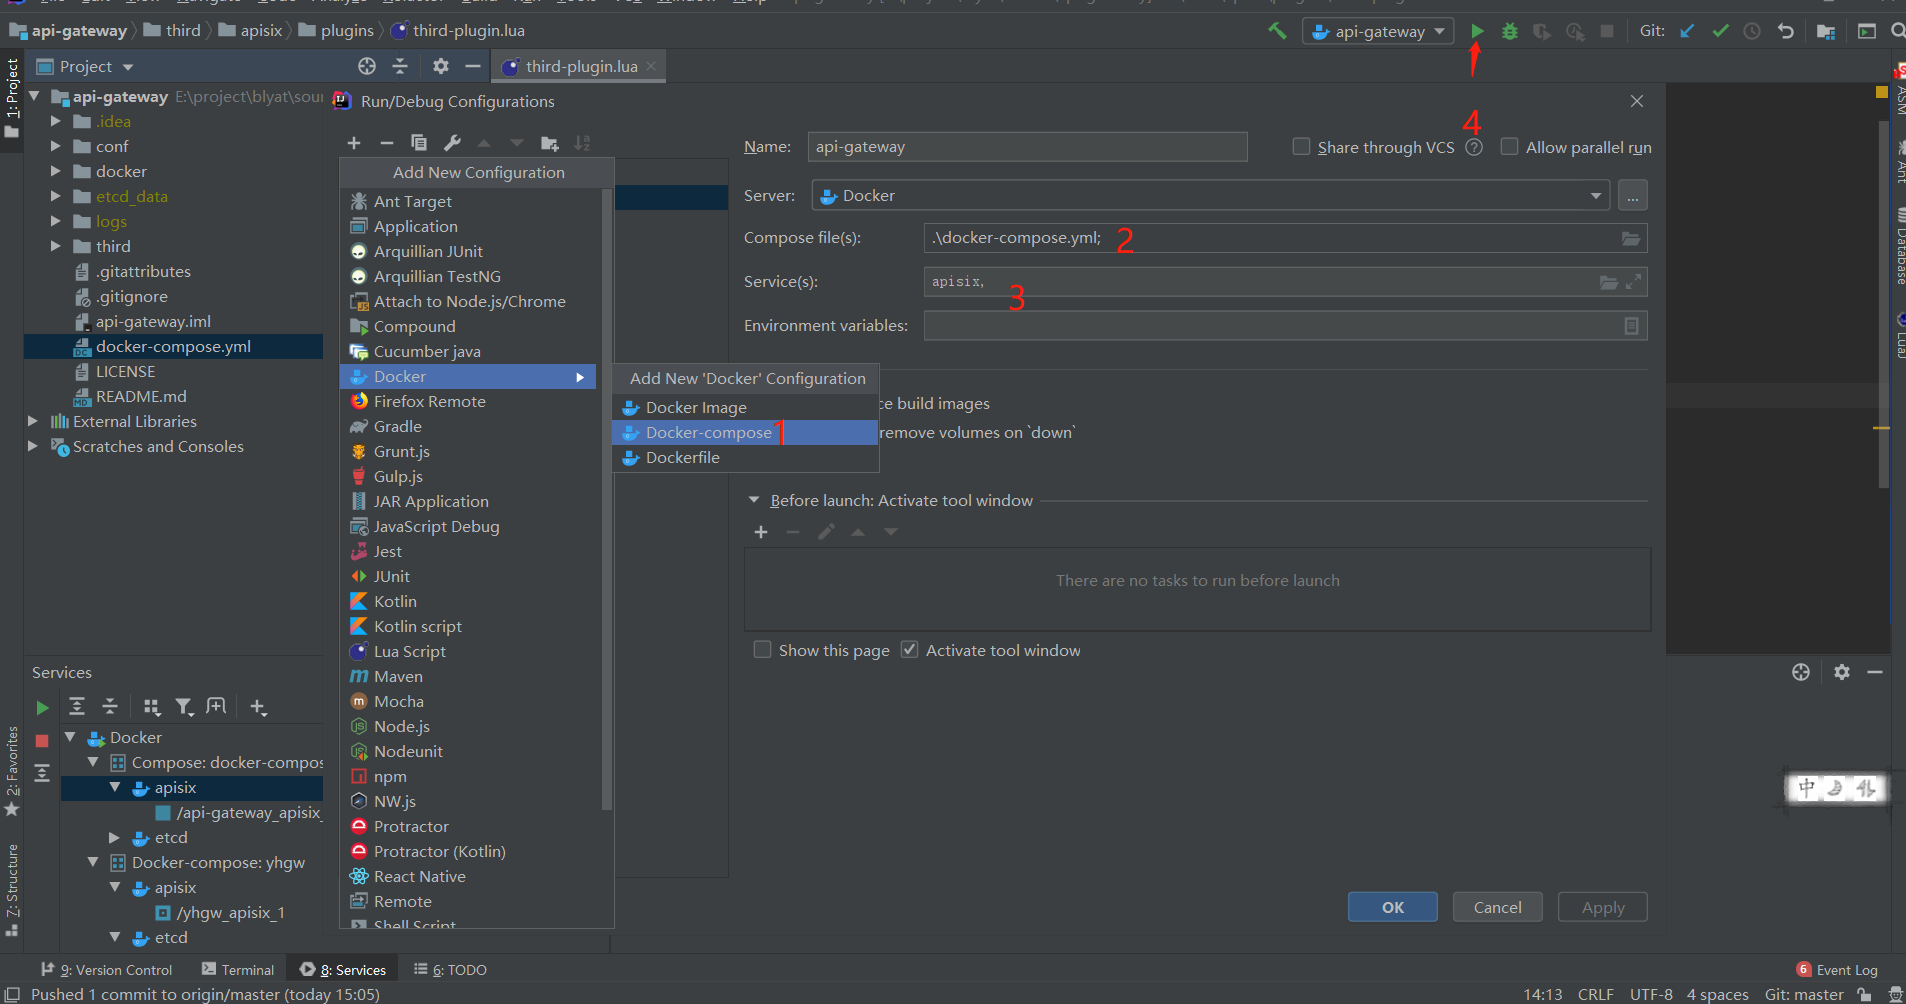Click the locate target icon in Project panel
The width and height of the screenshot is (1906, 1004).
coord(367,66)
